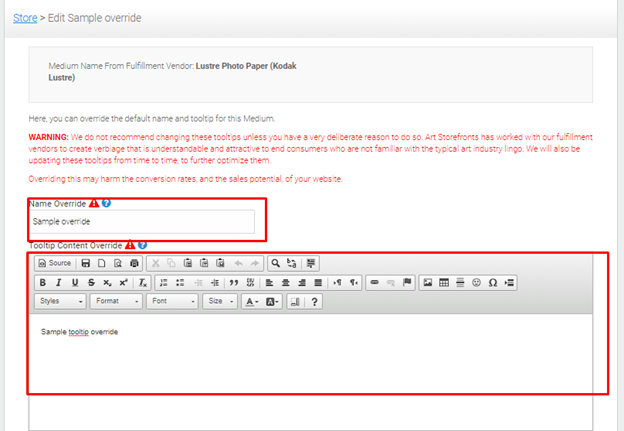Click the Name Override input field
Image resolution: width=624 pixels, height=431 pixels.
coord(142,222)
